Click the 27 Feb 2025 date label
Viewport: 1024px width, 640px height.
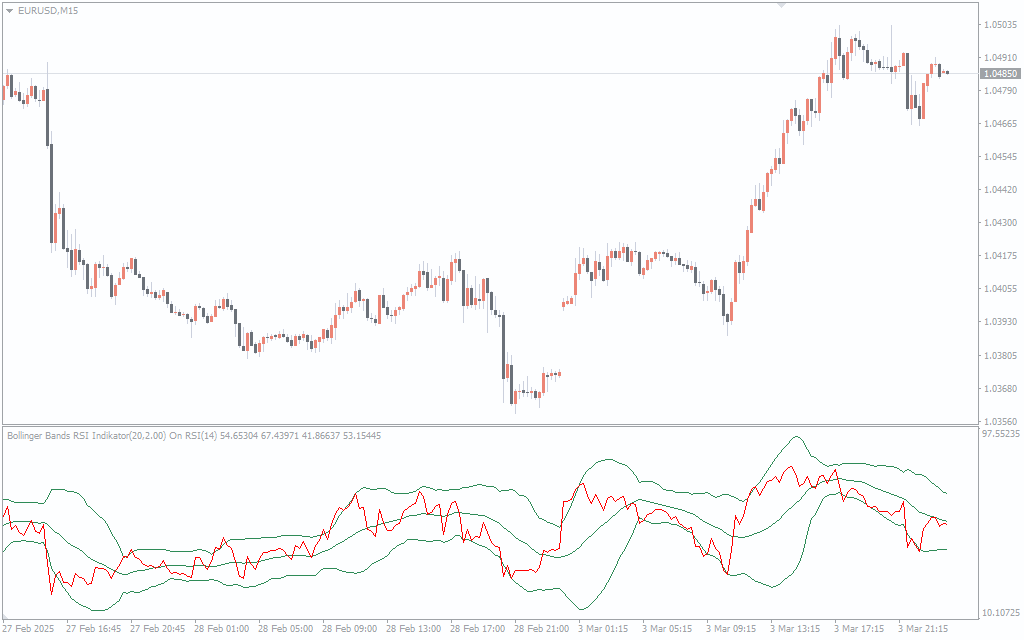tap(28, 629)
